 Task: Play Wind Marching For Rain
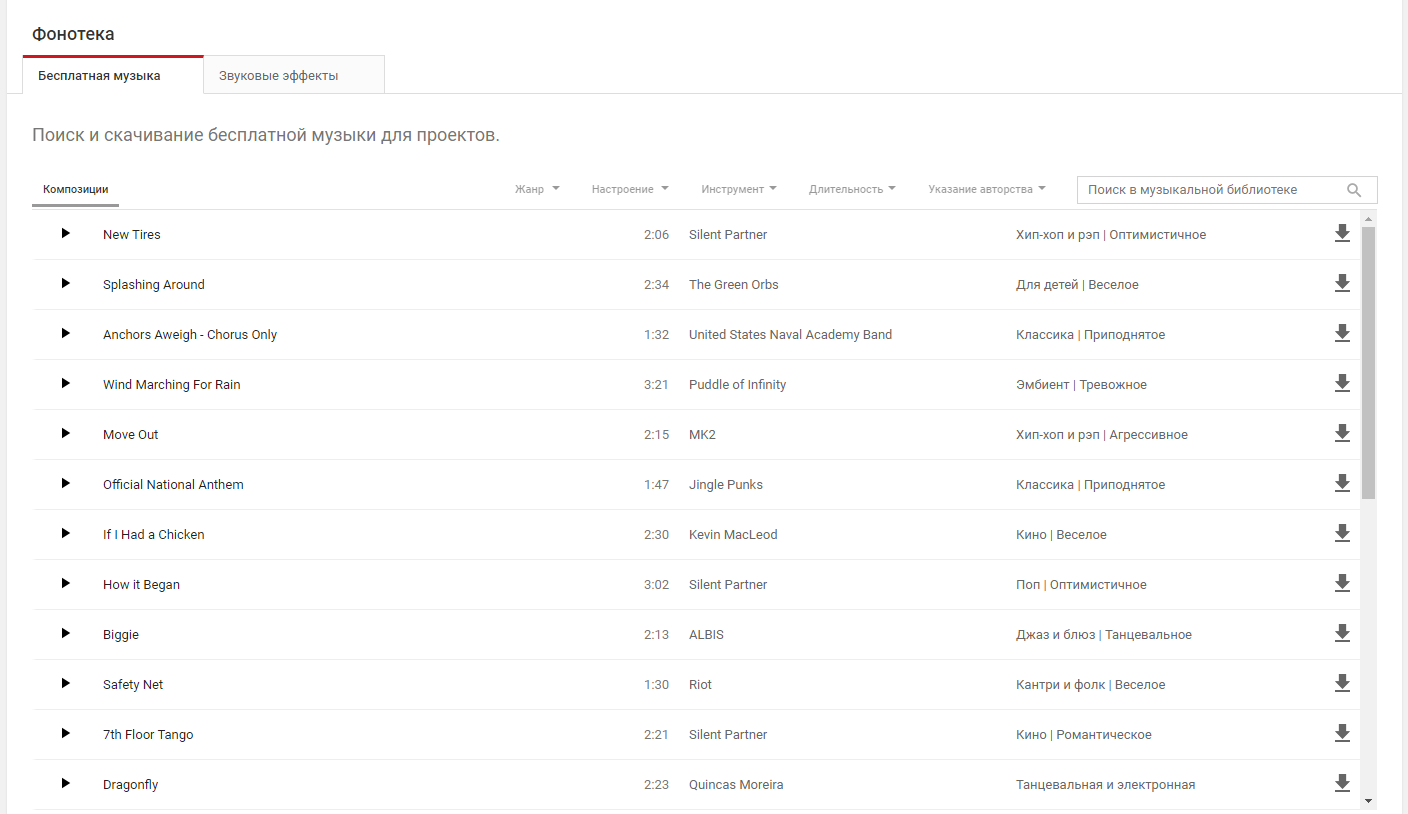click(x=66, y=383)
